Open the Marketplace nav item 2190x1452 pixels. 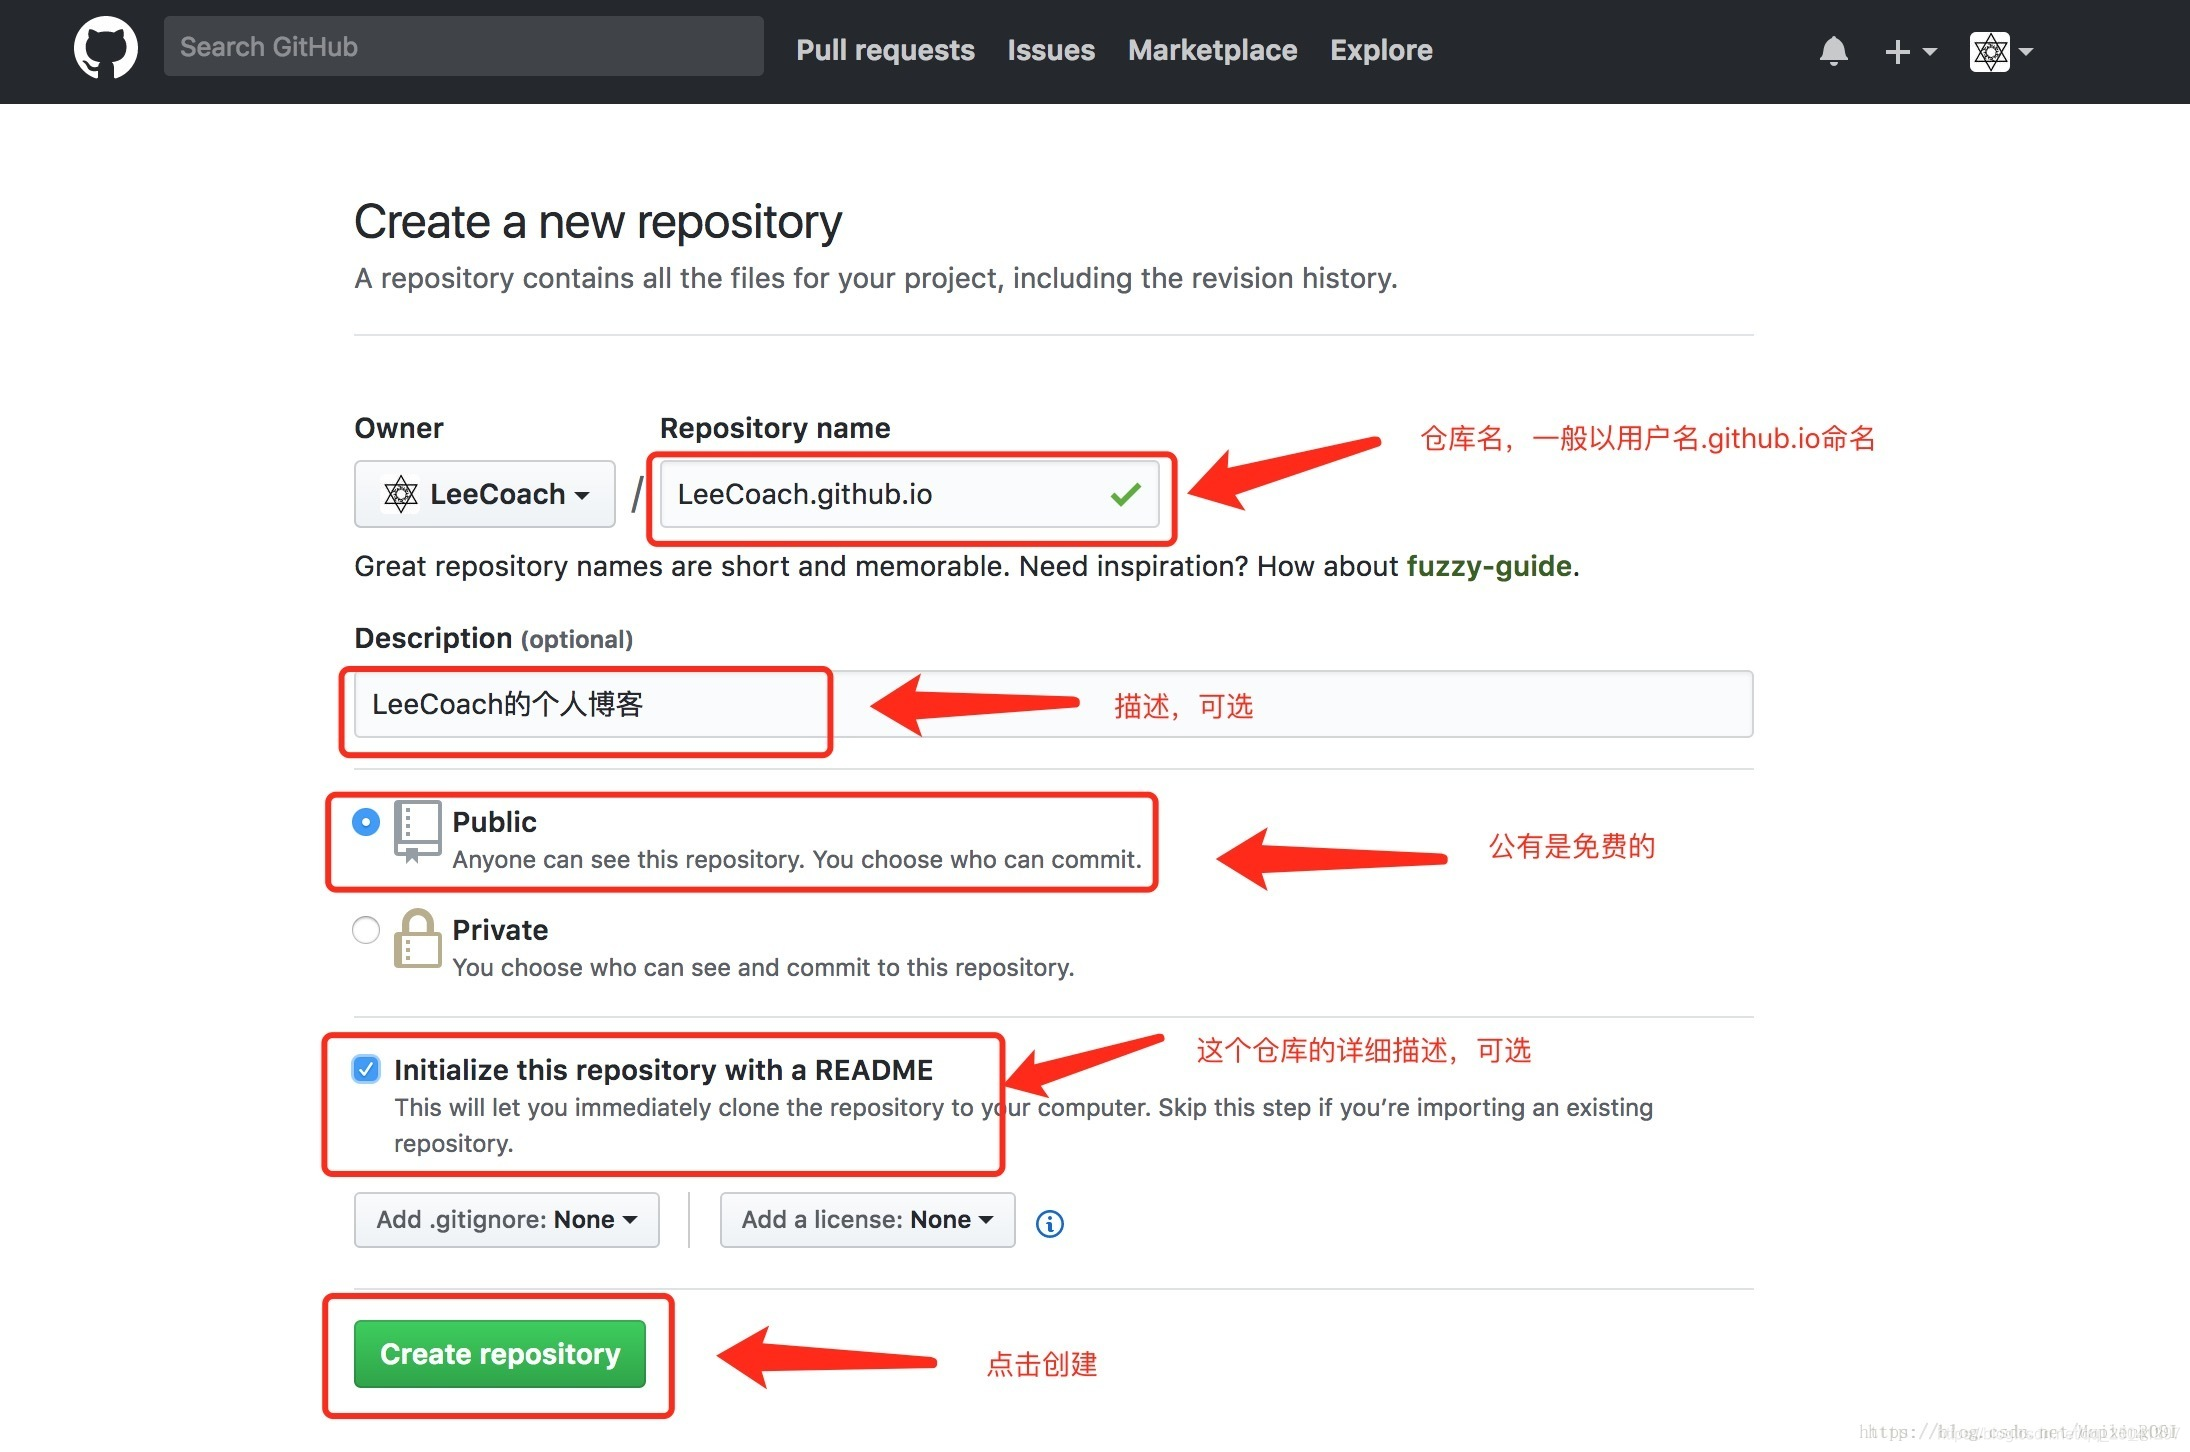[1212, 50]
